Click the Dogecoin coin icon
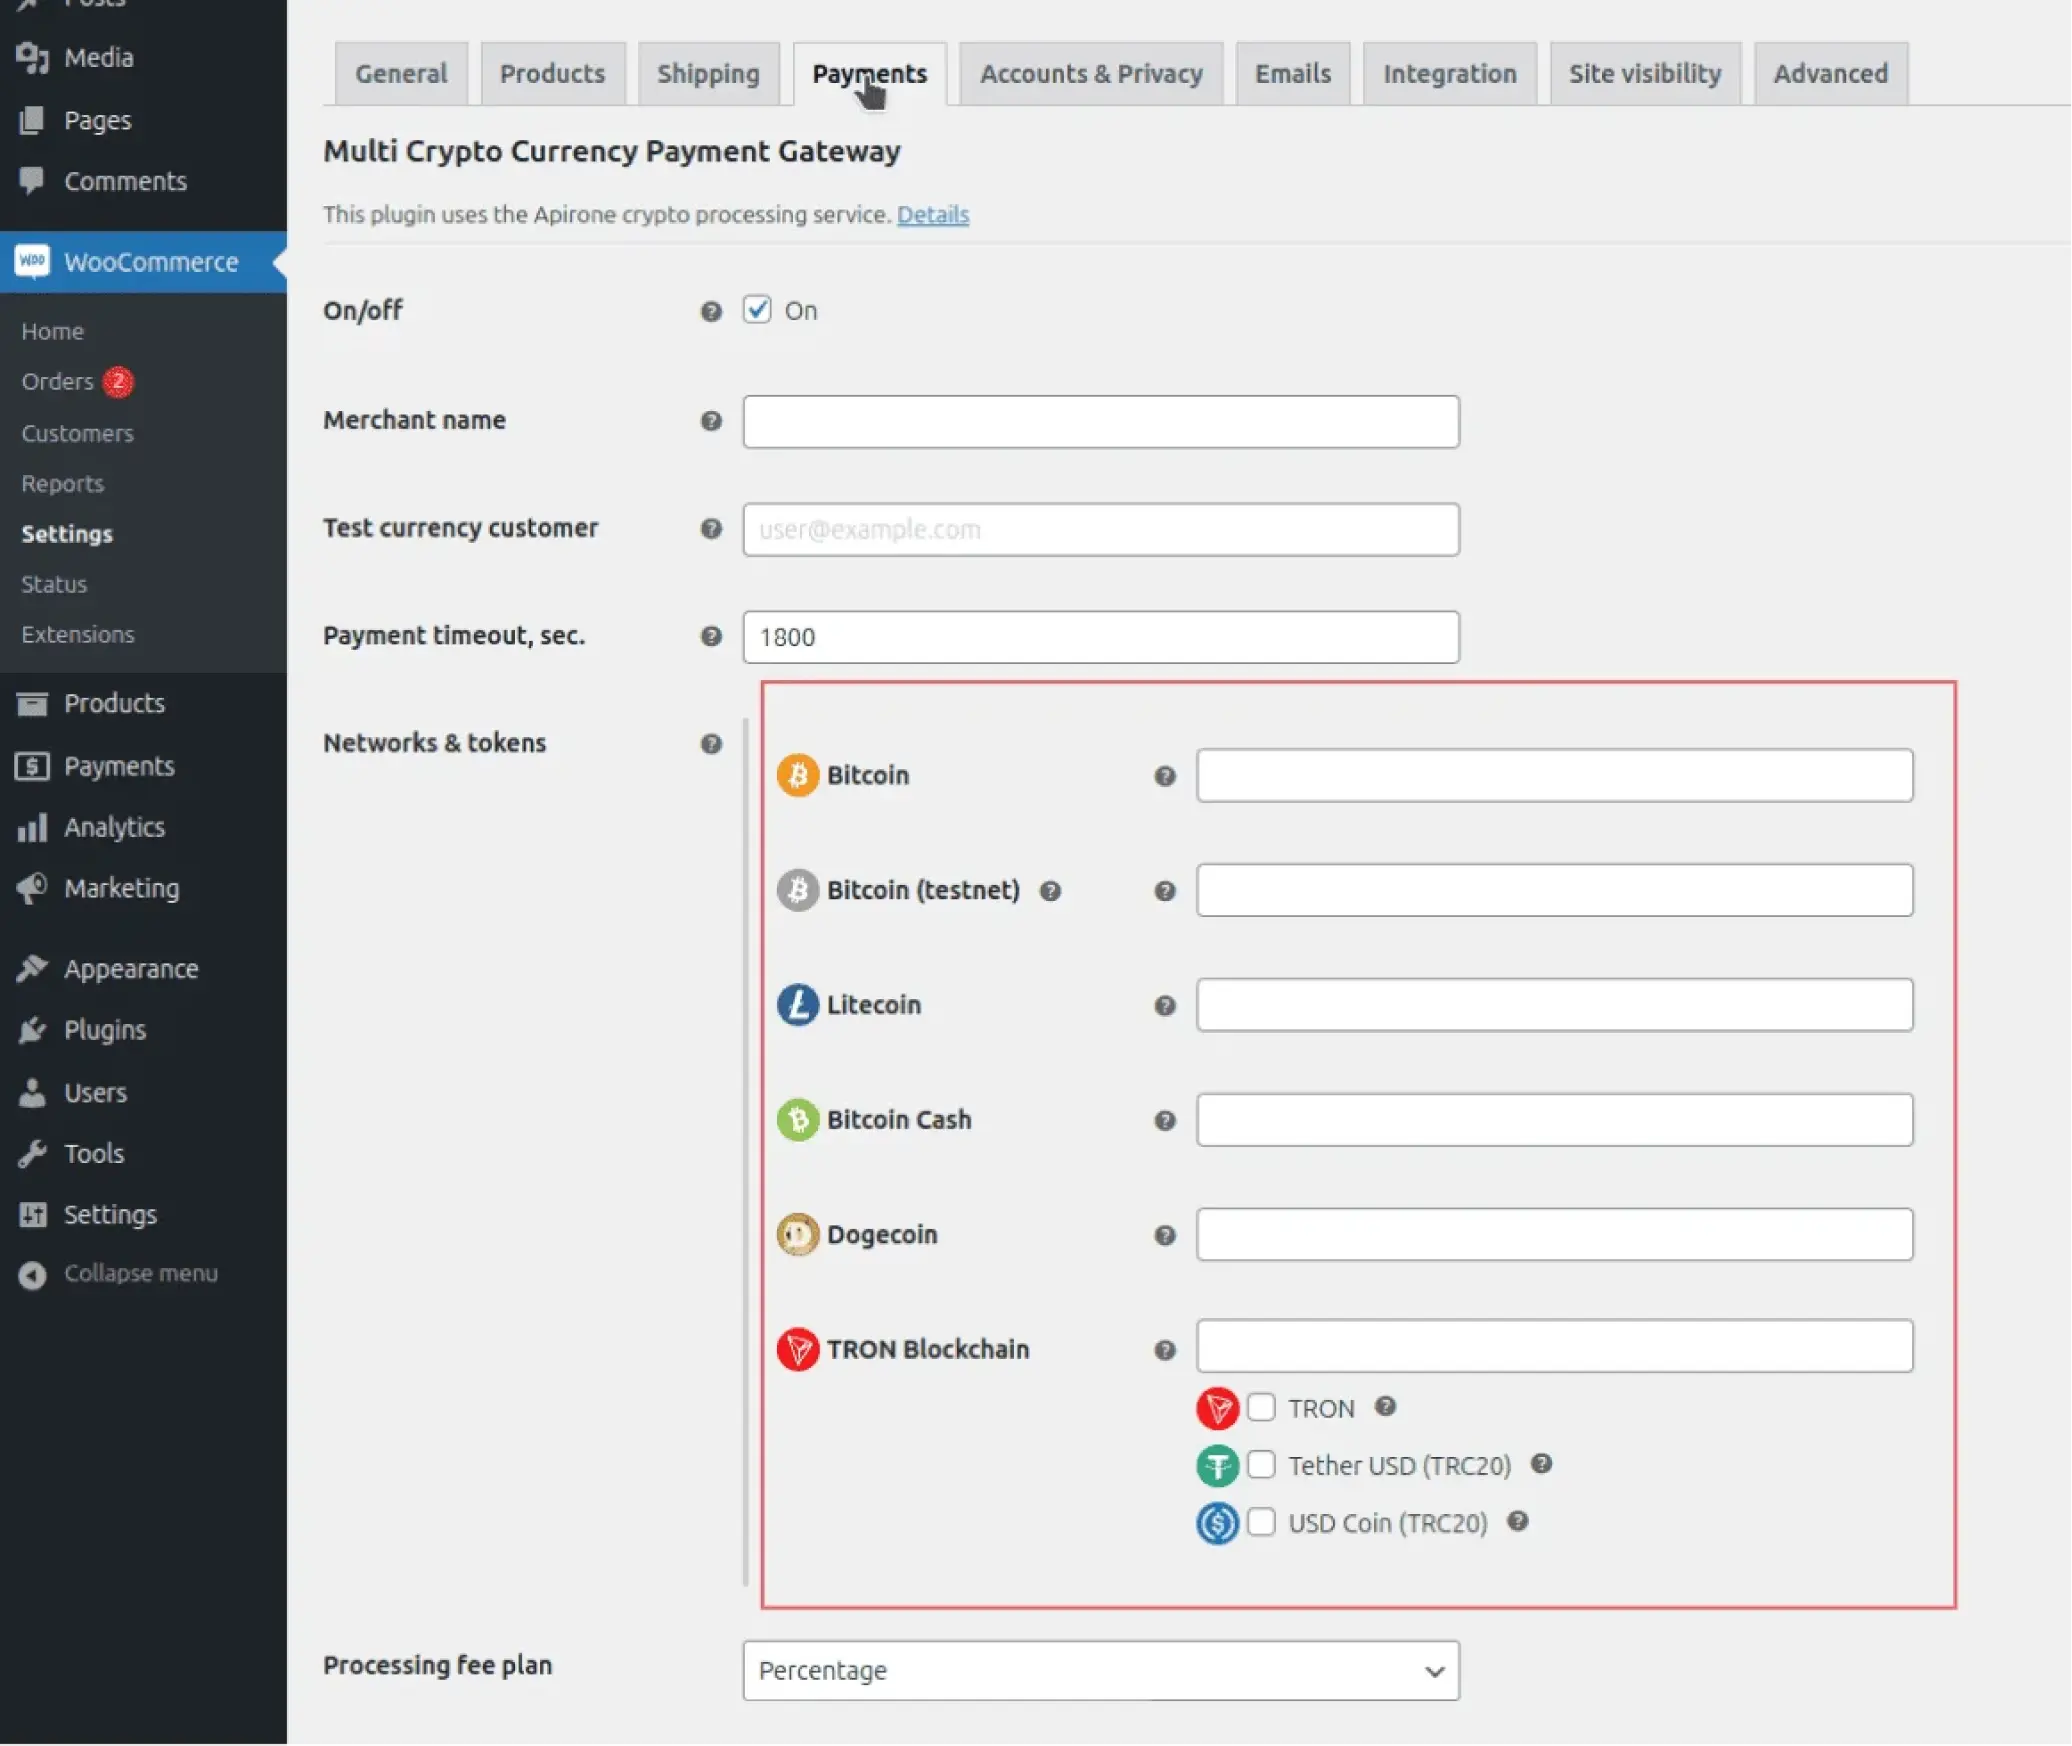Viewport: 2072px width, 1746px height. click(x=798, y=1236)
